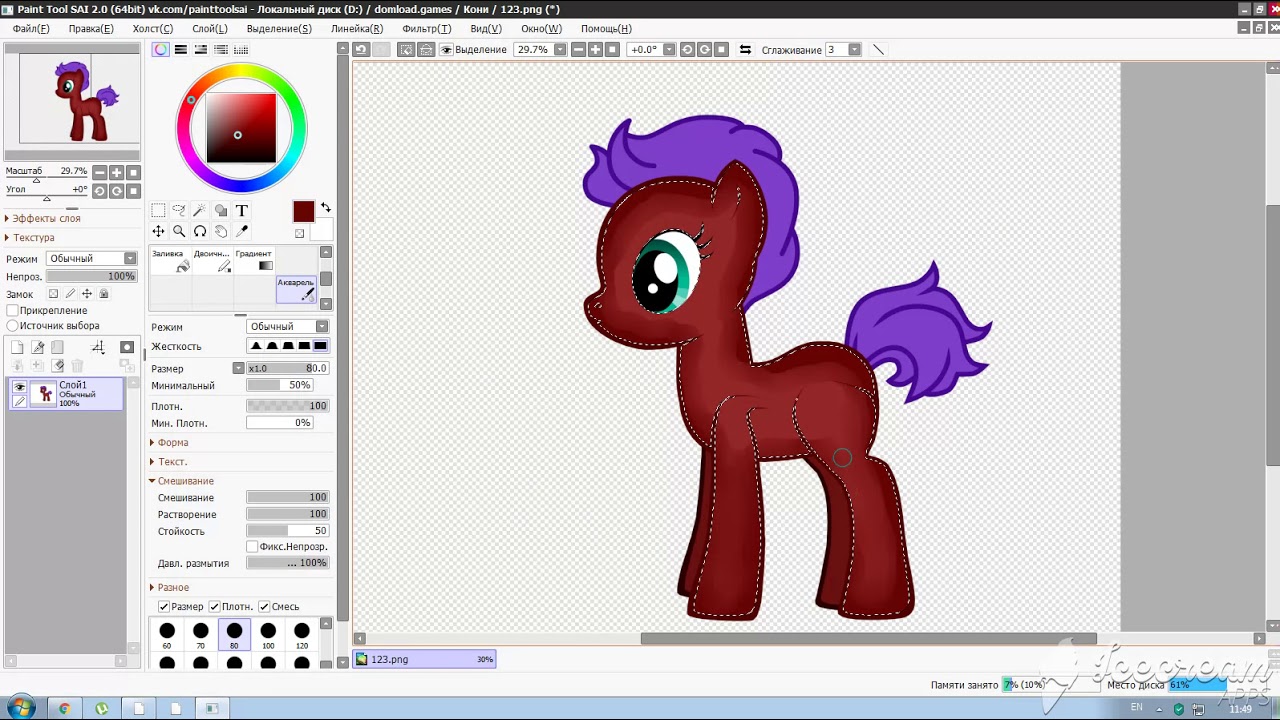Select the shape tool icon
Image resolution: width=1280 pixels, height=720 pixels.
pyautogui.click(x=221, y=210)
